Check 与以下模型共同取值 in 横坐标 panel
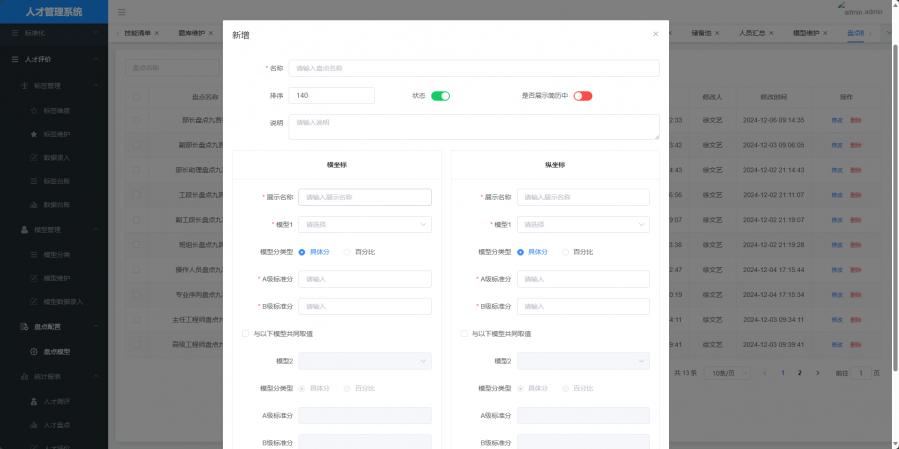The image size is (899, 449). pos(245,333)
